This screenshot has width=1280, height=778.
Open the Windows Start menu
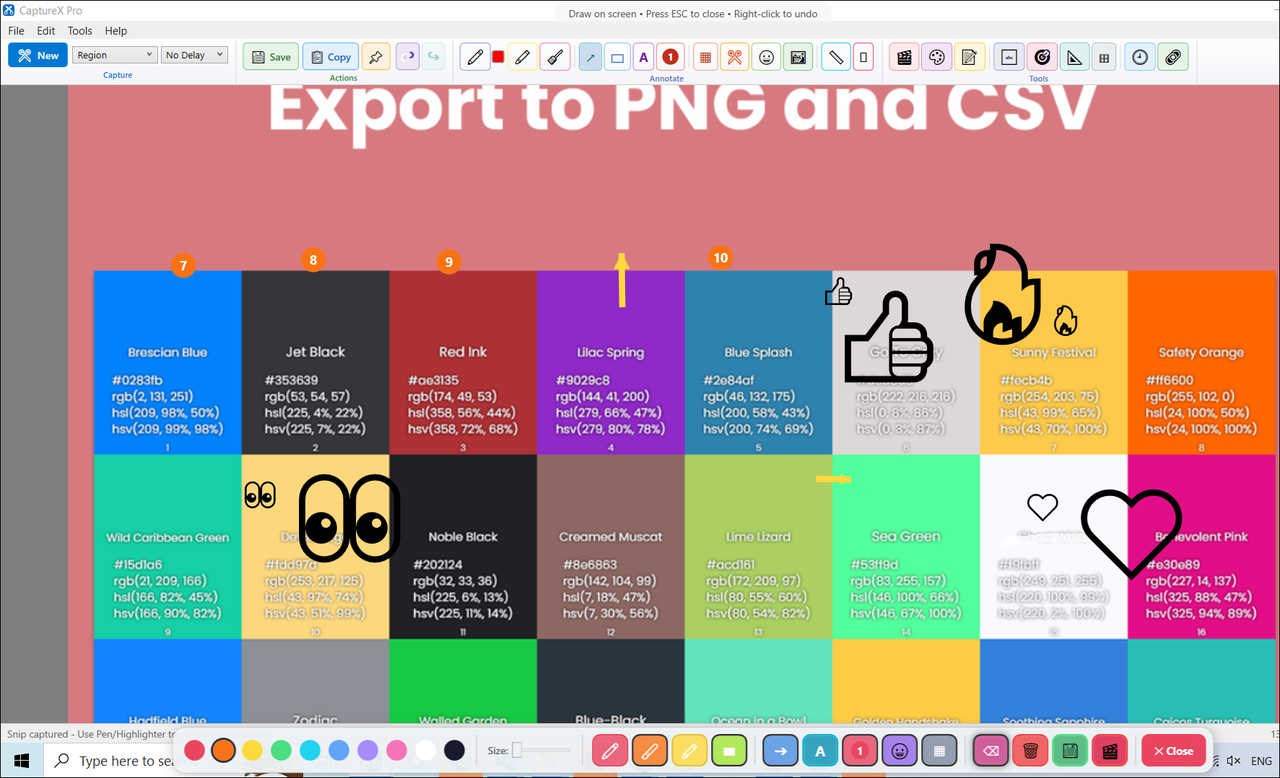tap(22, 761)
